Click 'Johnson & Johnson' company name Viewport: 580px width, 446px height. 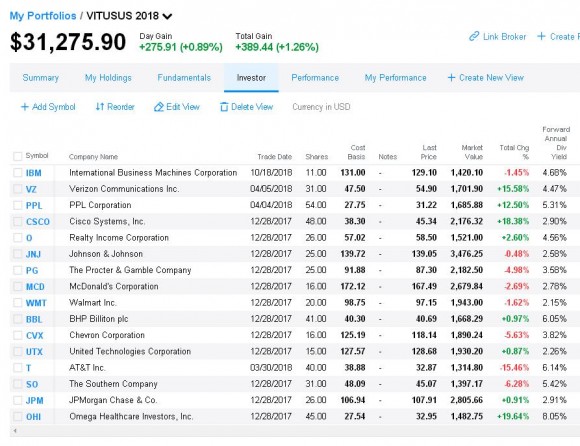click(x=106, y=254)
